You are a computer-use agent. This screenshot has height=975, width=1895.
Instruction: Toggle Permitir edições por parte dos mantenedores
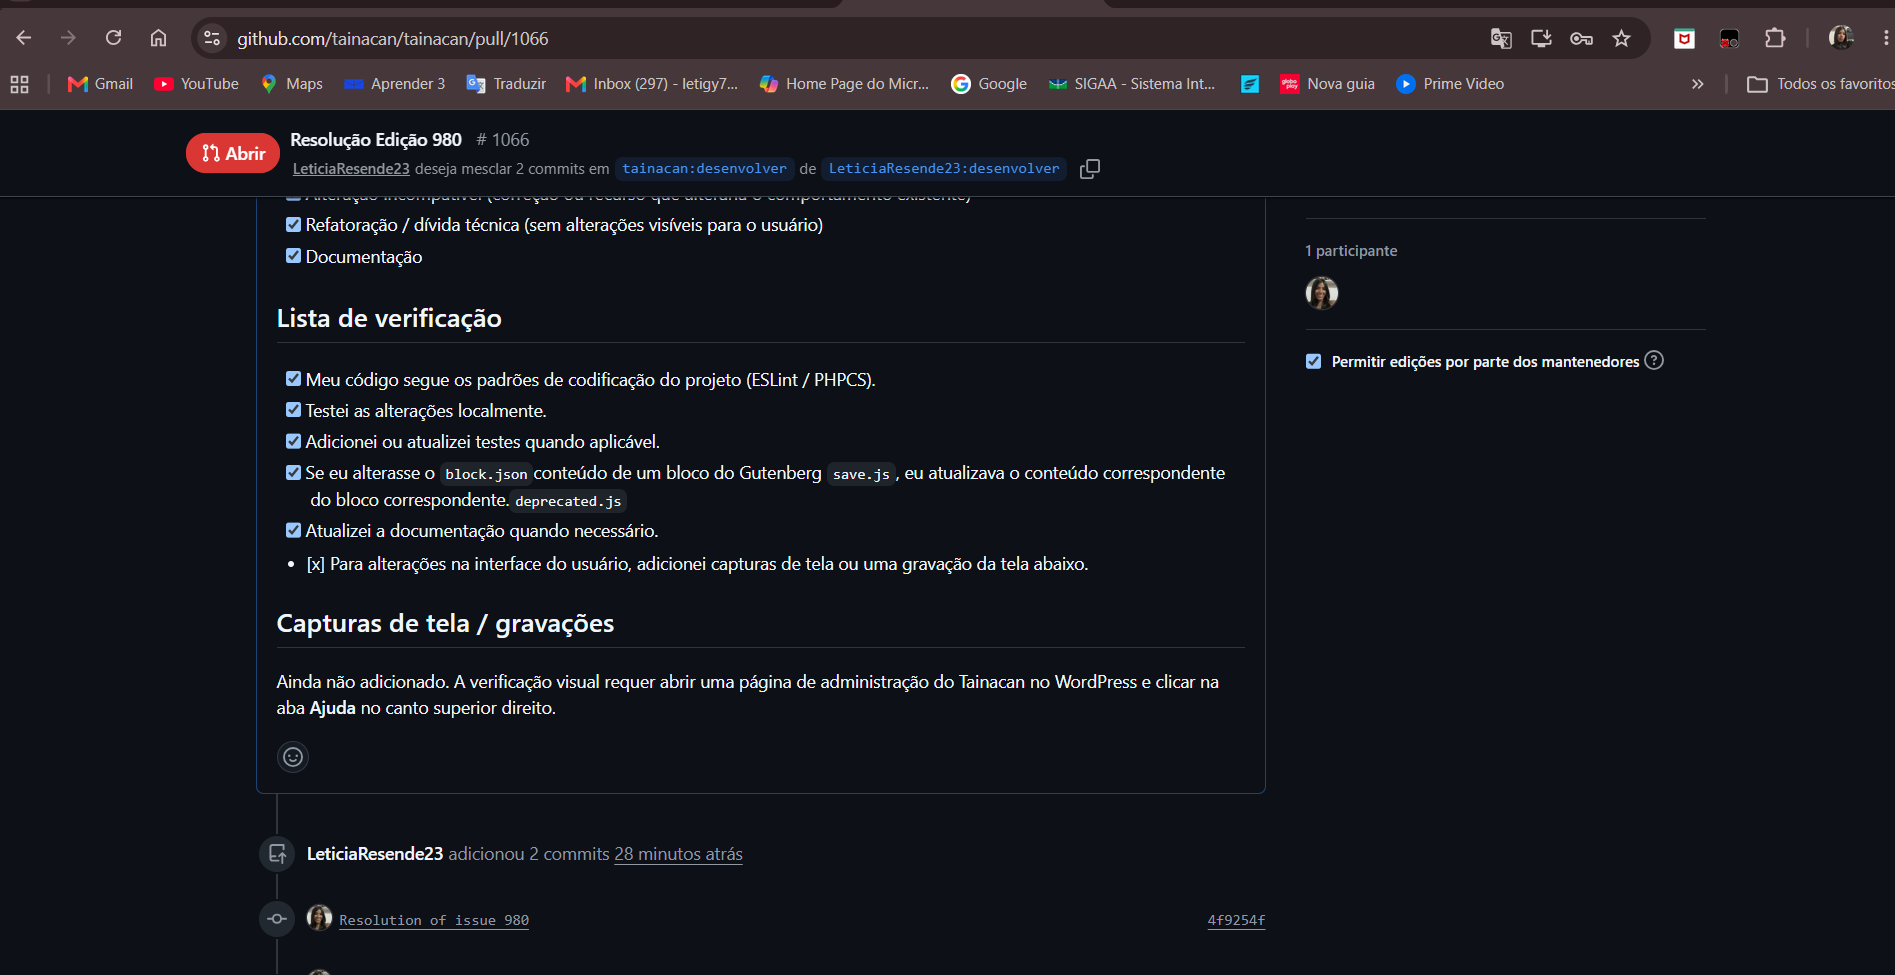(x=1313, y=361)
